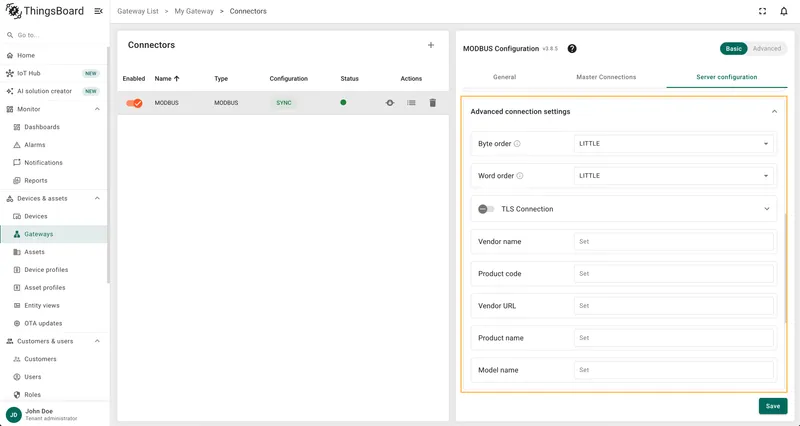
Task: Select the Server configuration tab
Action: click(727, 77)
